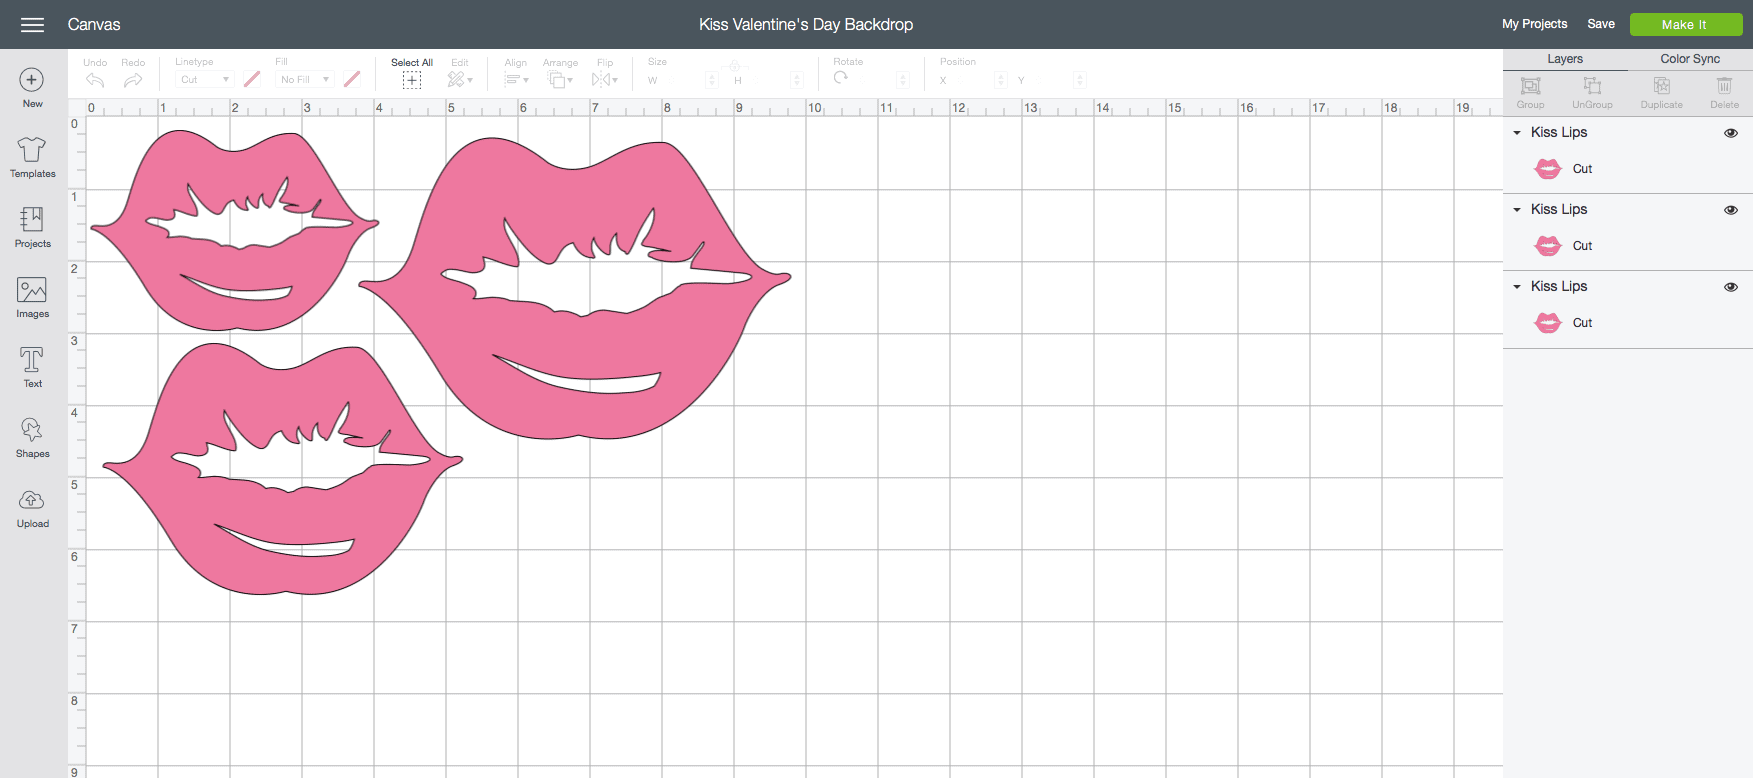Open the Images library icon
The height and width of the screenshot is (778, 1753).
pos(32,297)
